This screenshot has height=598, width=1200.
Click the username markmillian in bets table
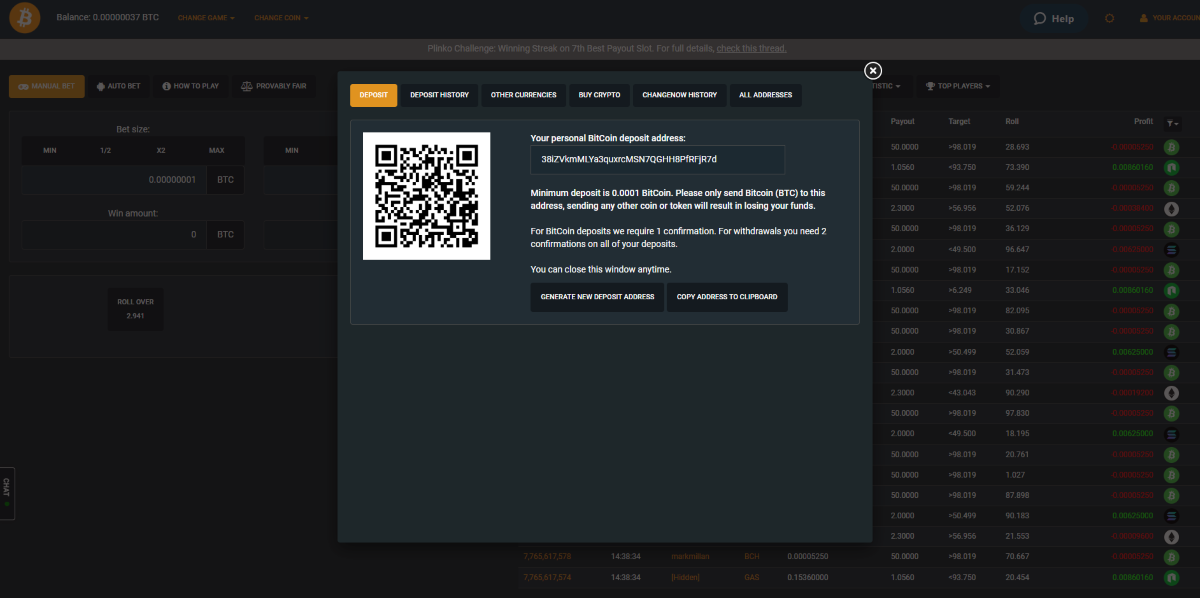690,556
